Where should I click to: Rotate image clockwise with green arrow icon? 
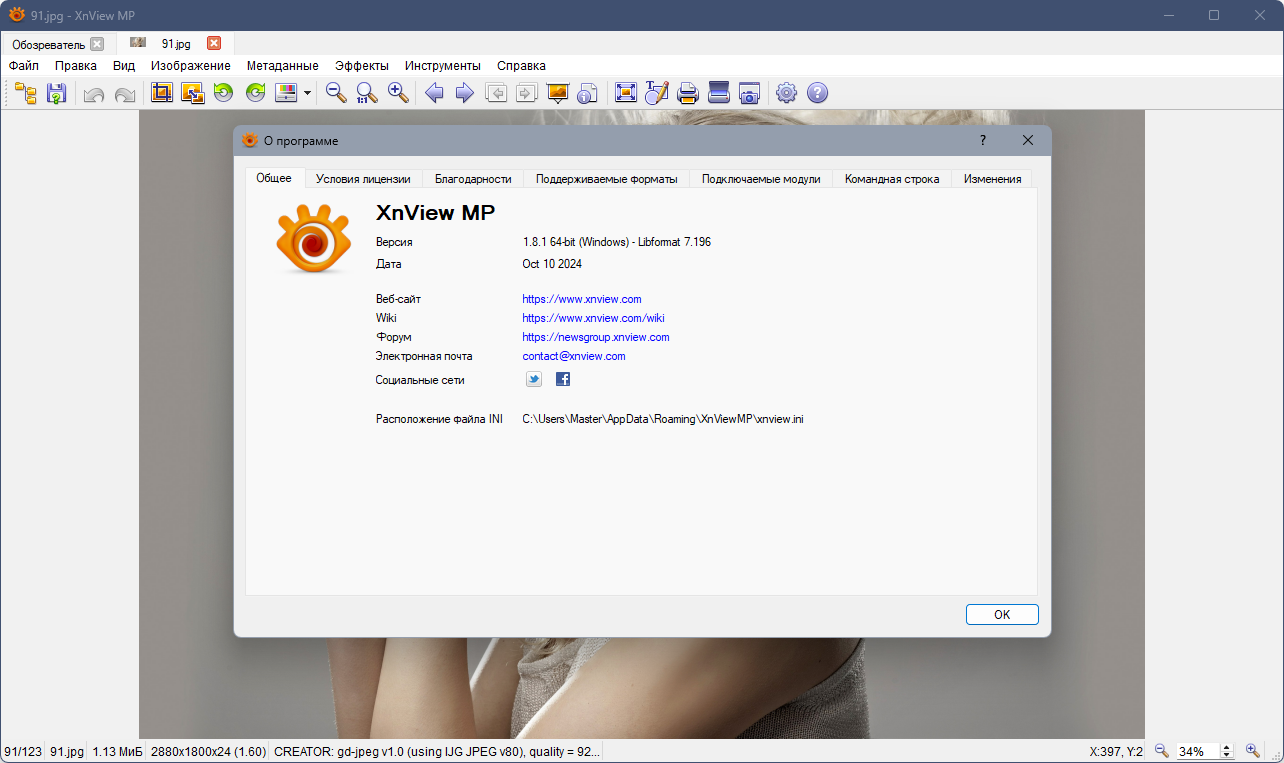[256, 93]
